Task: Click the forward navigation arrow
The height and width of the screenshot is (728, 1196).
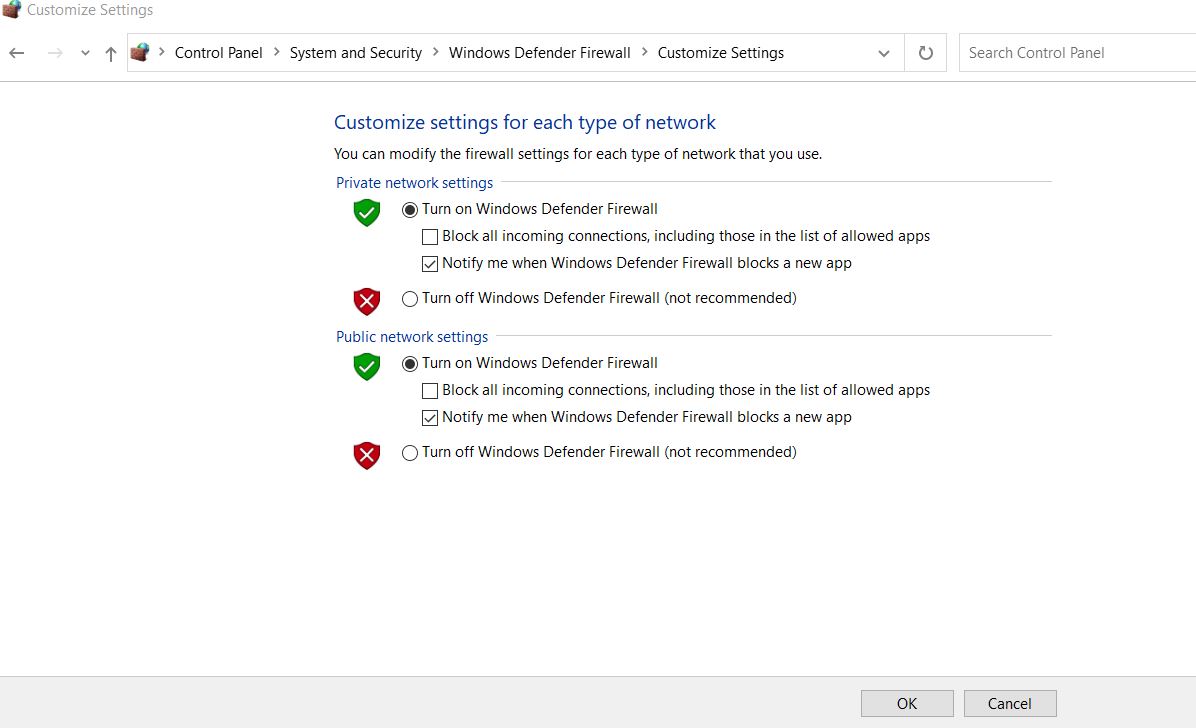Action: click(55, 53)
